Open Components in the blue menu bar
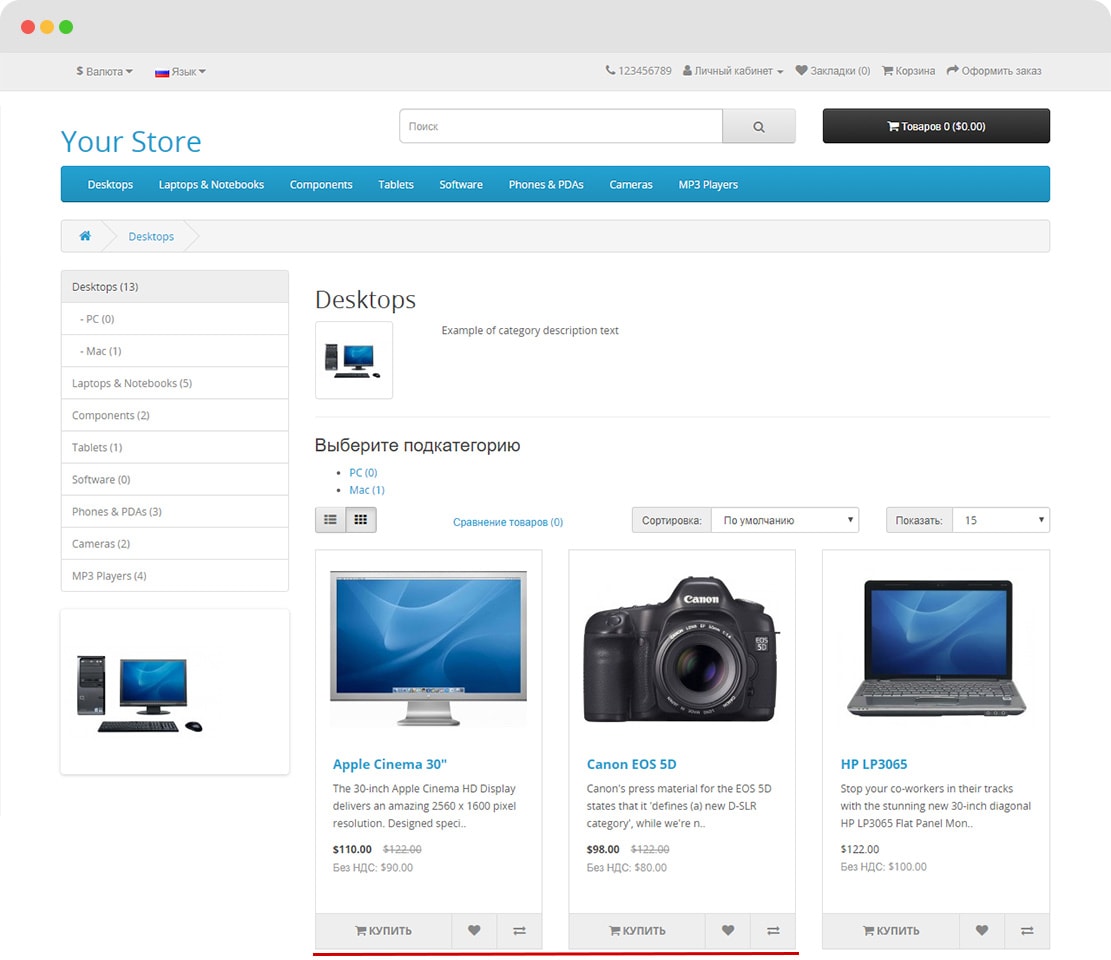Screen dimensions: 1111x960 point(321,184)
